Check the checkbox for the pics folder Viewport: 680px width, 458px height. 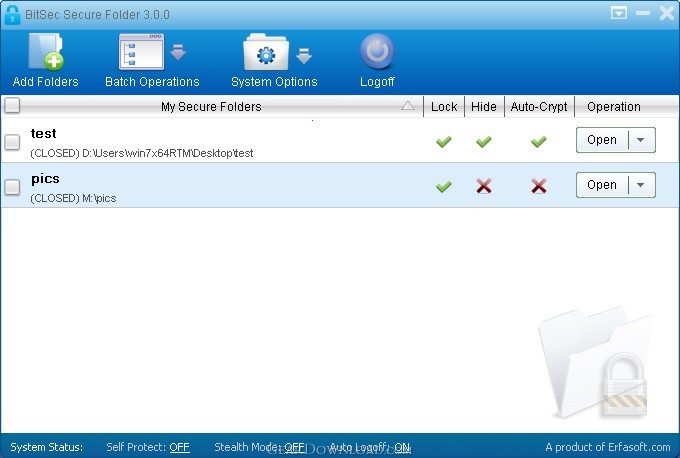pyautogui.click(x=12, y=187)
